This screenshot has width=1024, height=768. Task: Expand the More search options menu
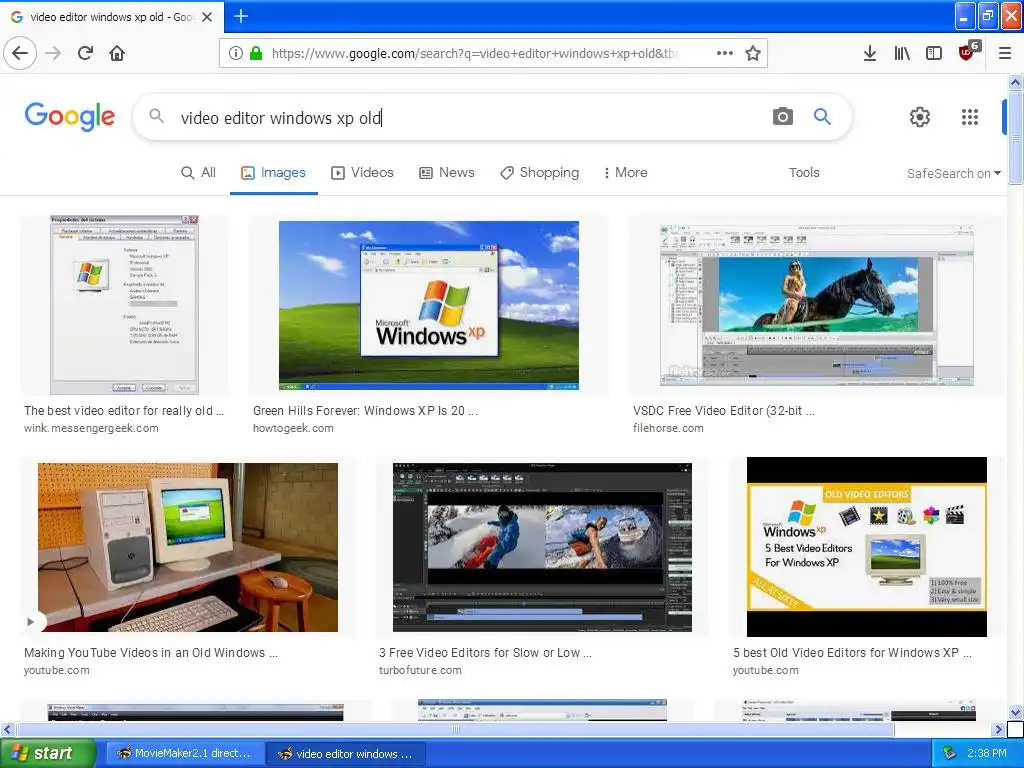(x=626, y=172)
